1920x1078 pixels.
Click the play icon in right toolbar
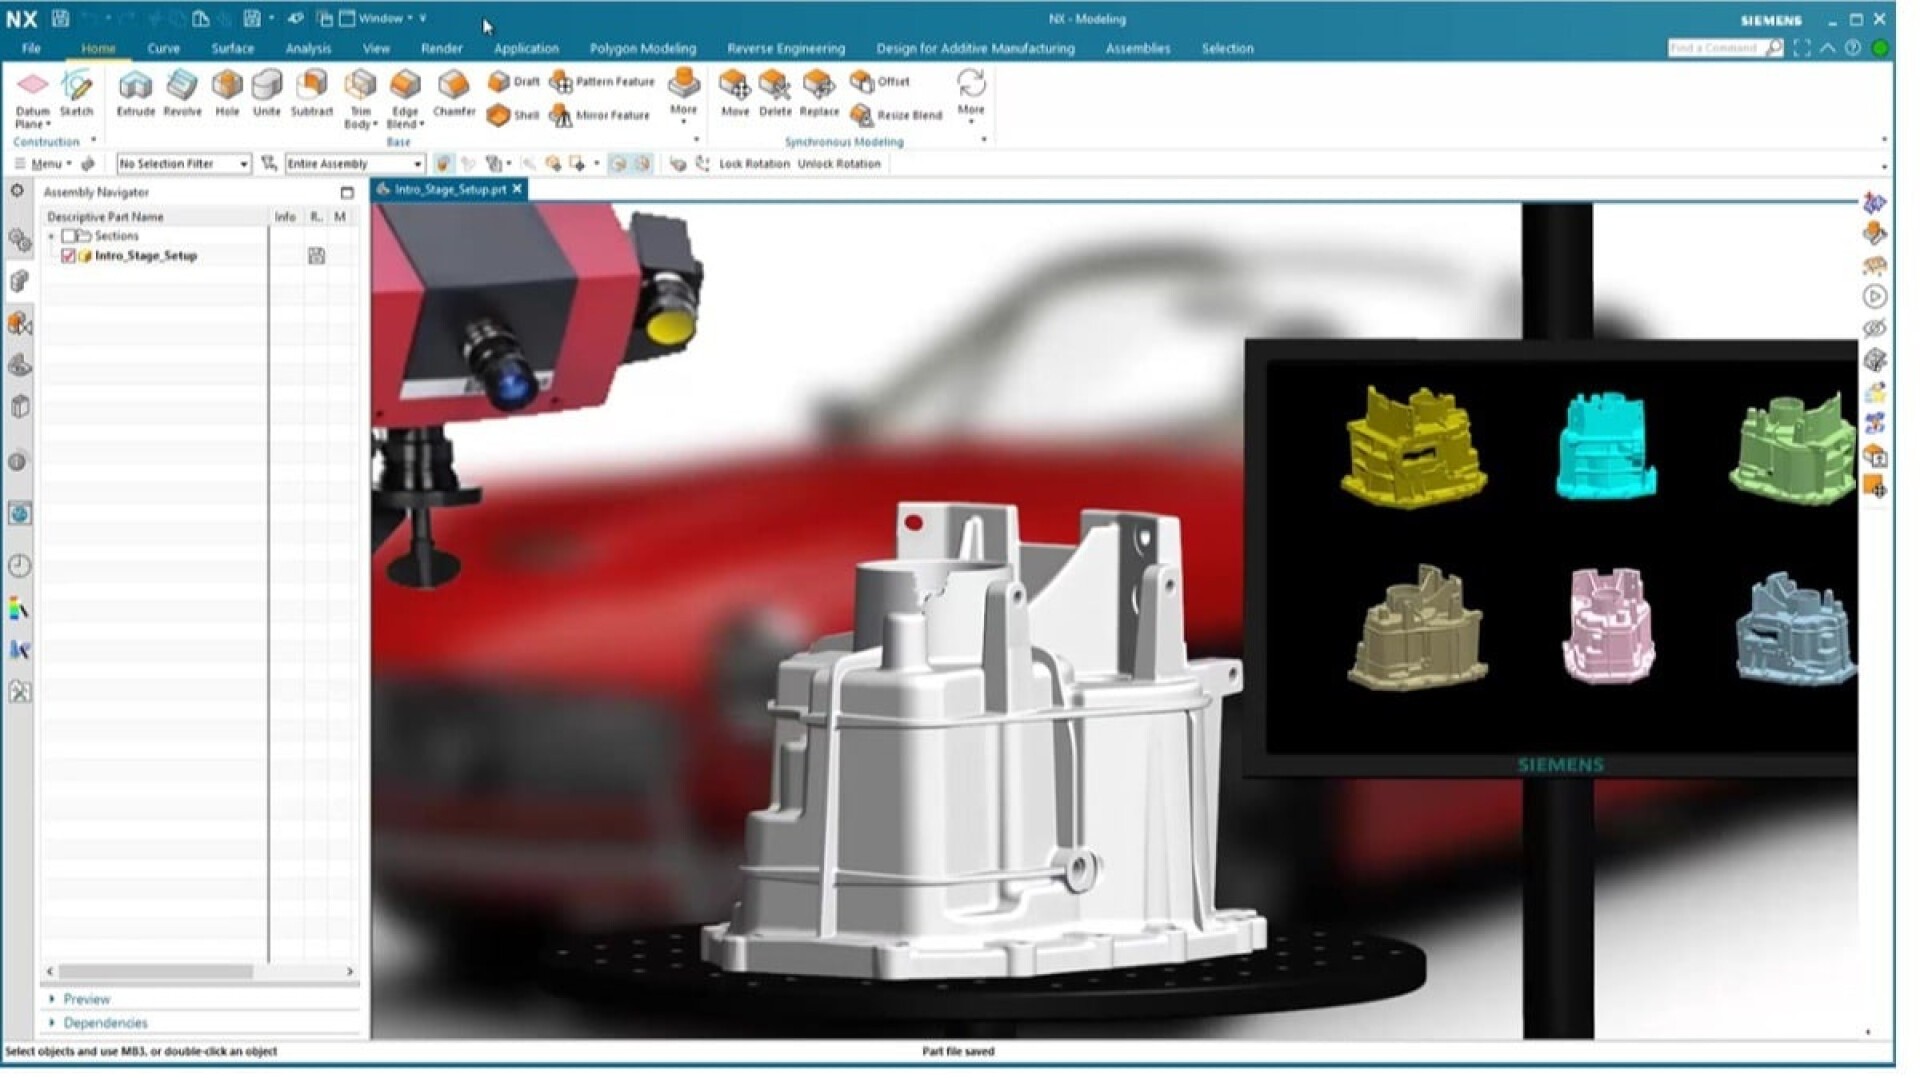[x=1875, y=297]
